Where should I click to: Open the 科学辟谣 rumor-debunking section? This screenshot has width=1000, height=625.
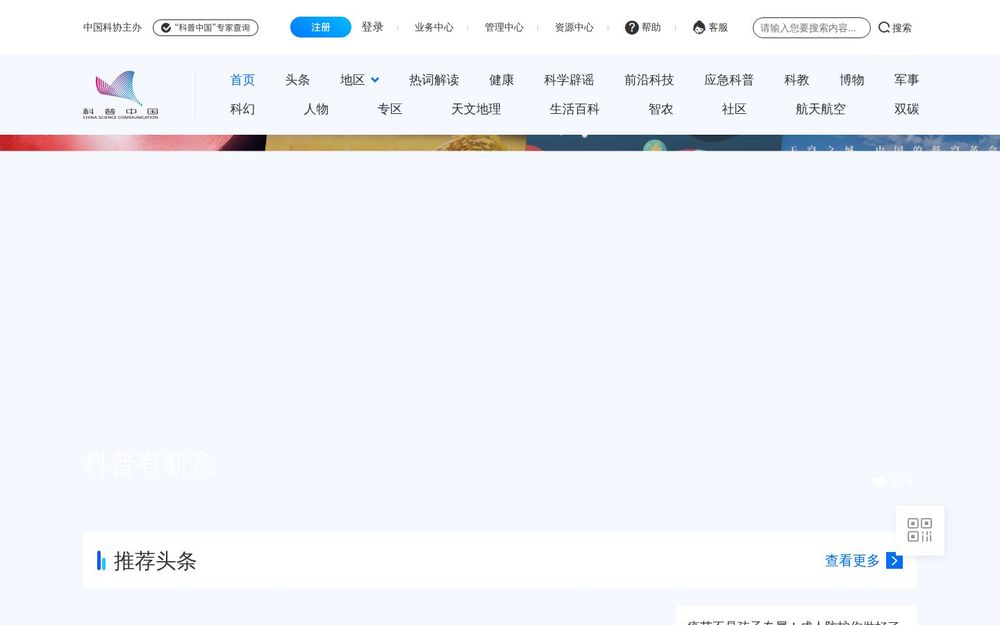click(x=568, y=79)
